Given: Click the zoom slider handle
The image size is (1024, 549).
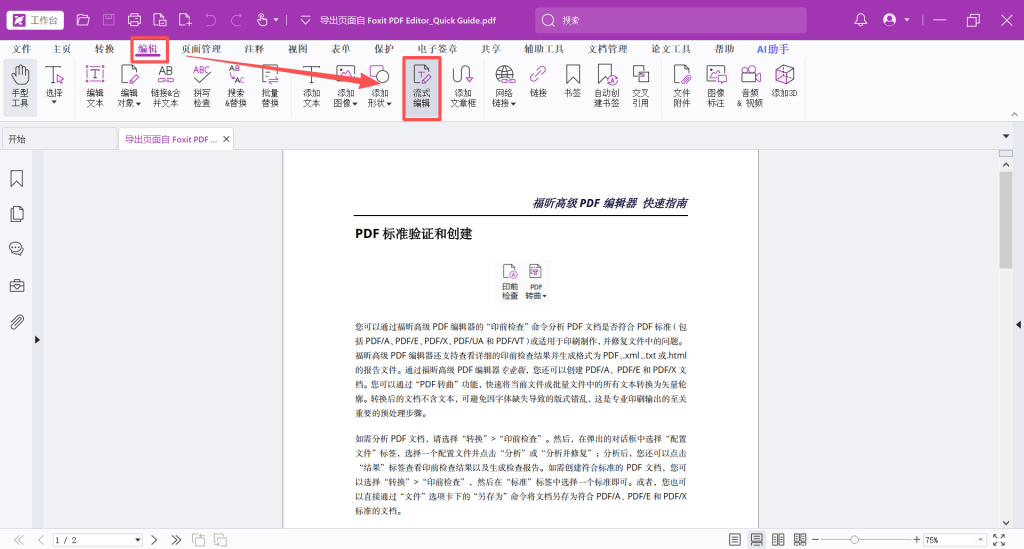Looking at the screenshot, I should (854, 540).
